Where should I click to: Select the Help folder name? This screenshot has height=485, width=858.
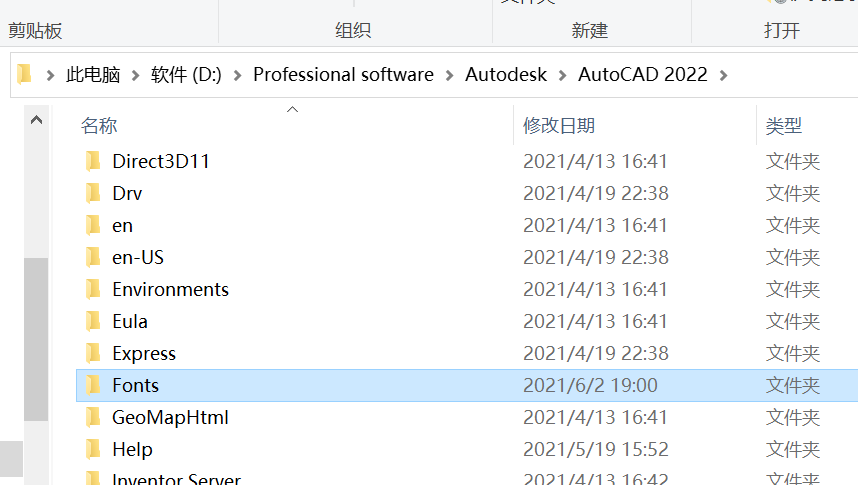click(132, 449)
